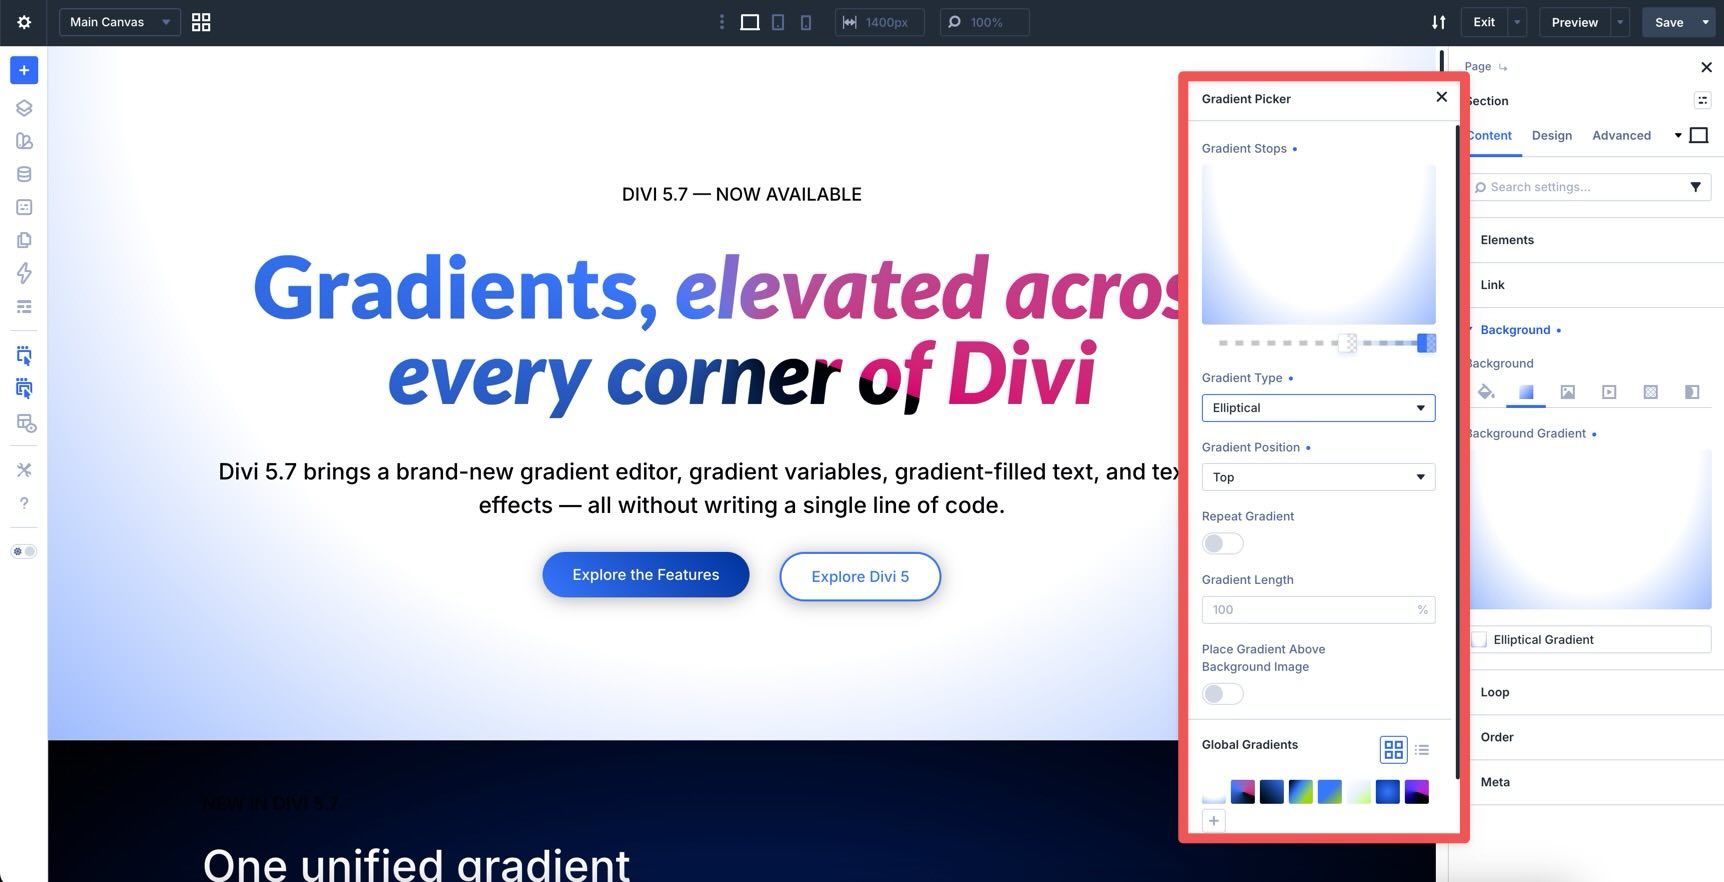Open the database variables icon in sidebar
The image size is (1724, 882).
pos(24,174)
